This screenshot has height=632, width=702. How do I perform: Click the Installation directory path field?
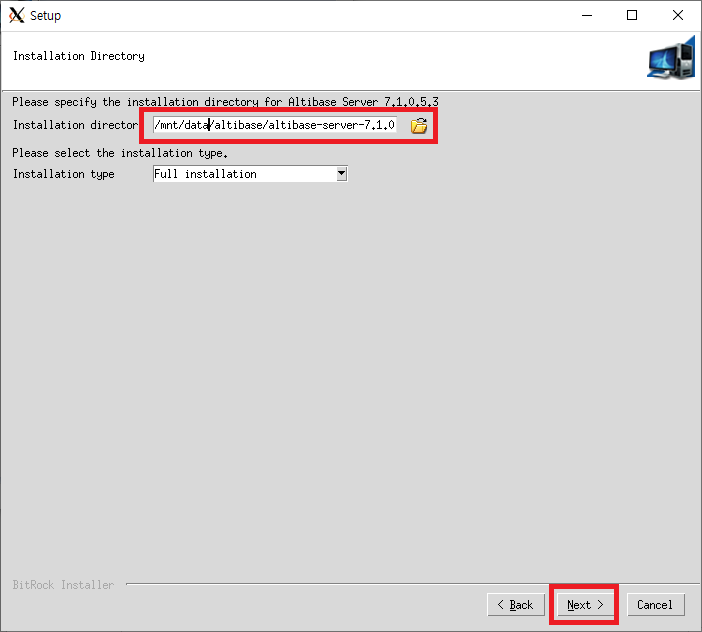click(274, 125)
